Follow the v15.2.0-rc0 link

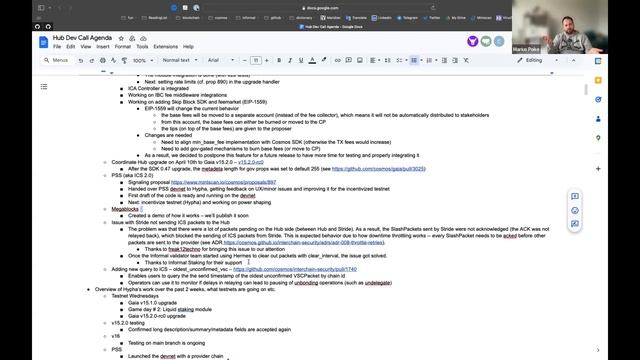tap(251, 162)
